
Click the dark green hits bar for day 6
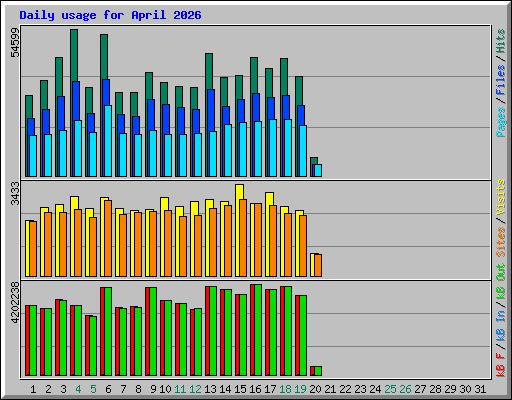pyautogui.click(x=104, y=57)
